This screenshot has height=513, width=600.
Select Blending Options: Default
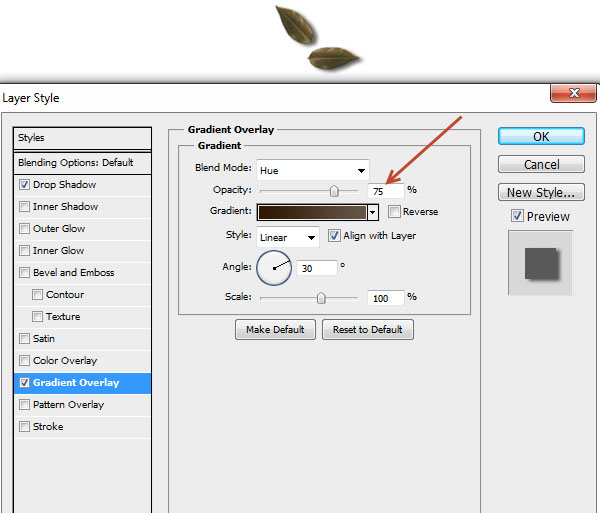[82, 163]
